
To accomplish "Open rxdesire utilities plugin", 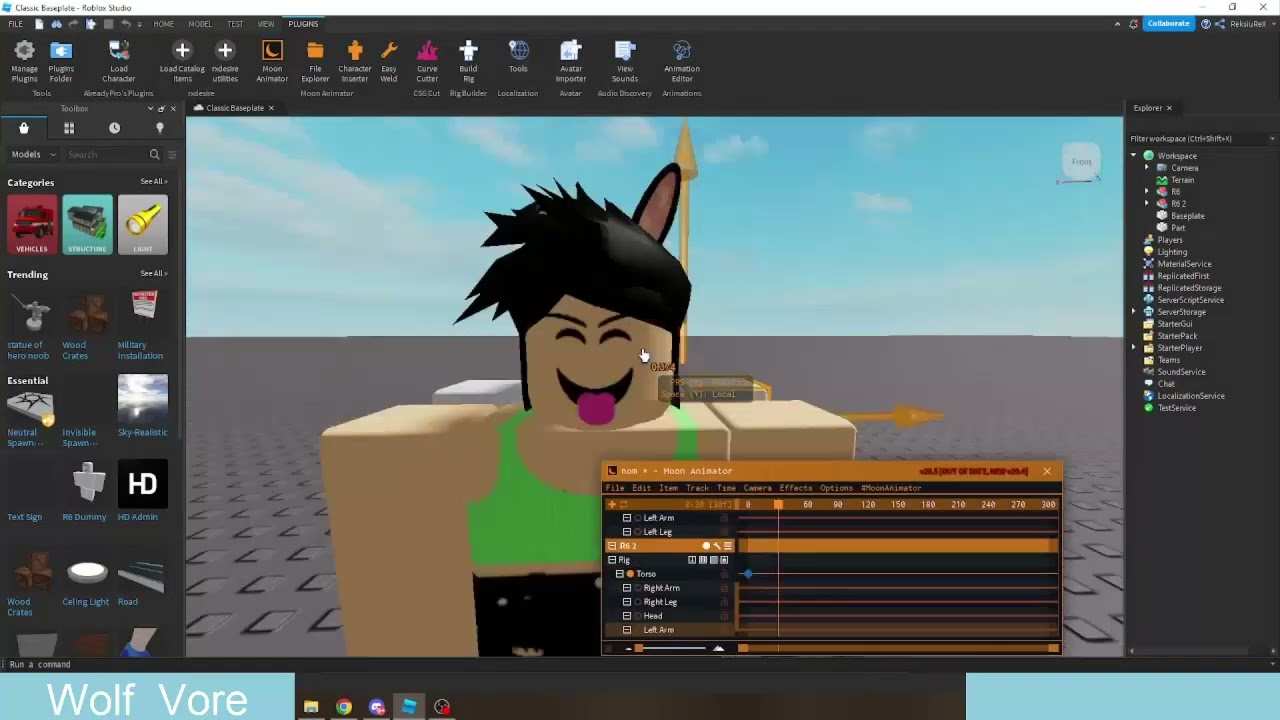I will 225,61.
